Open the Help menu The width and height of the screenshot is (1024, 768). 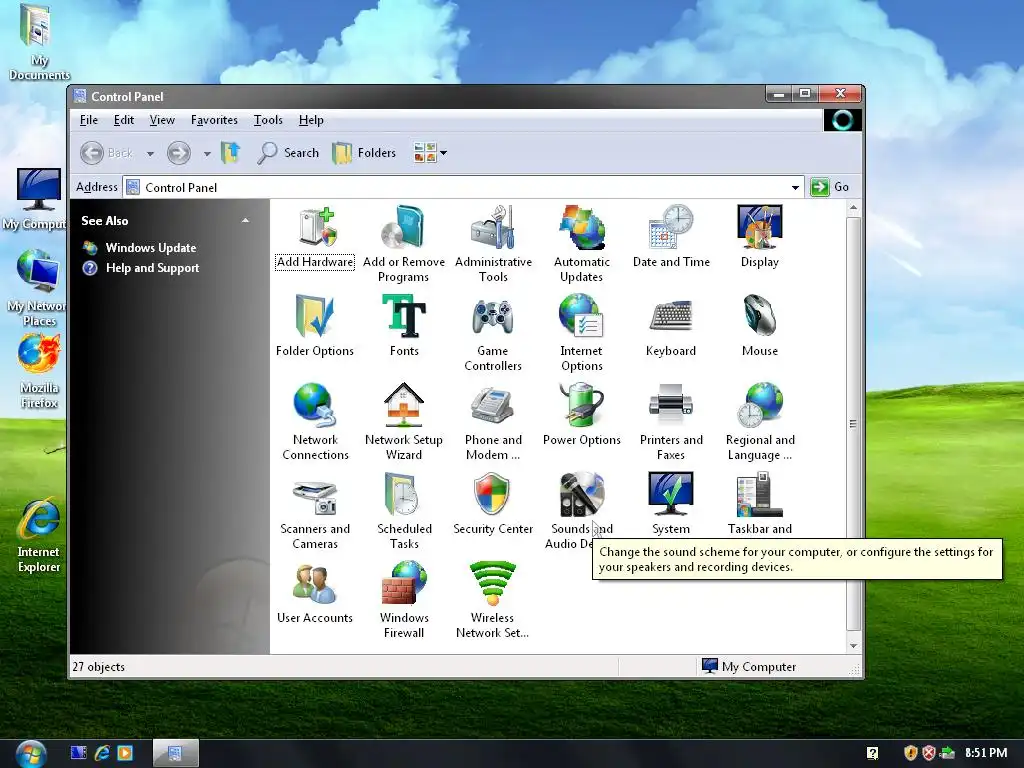311,120
